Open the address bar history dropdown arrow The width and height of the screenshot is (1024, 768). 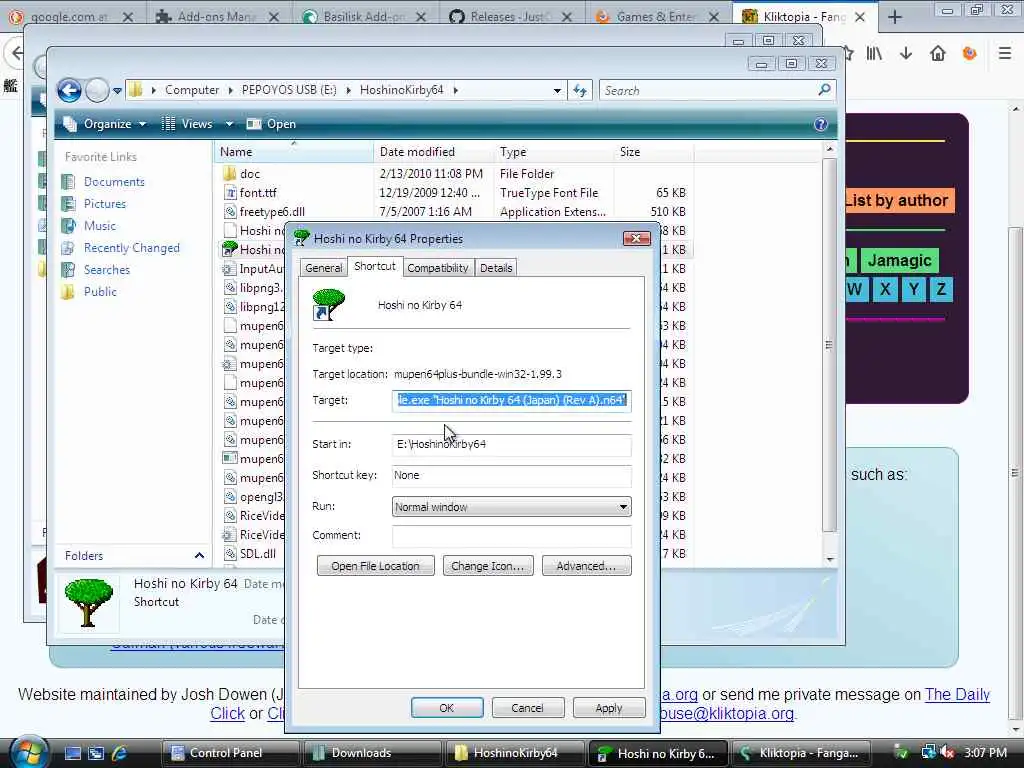pos(557,91)
